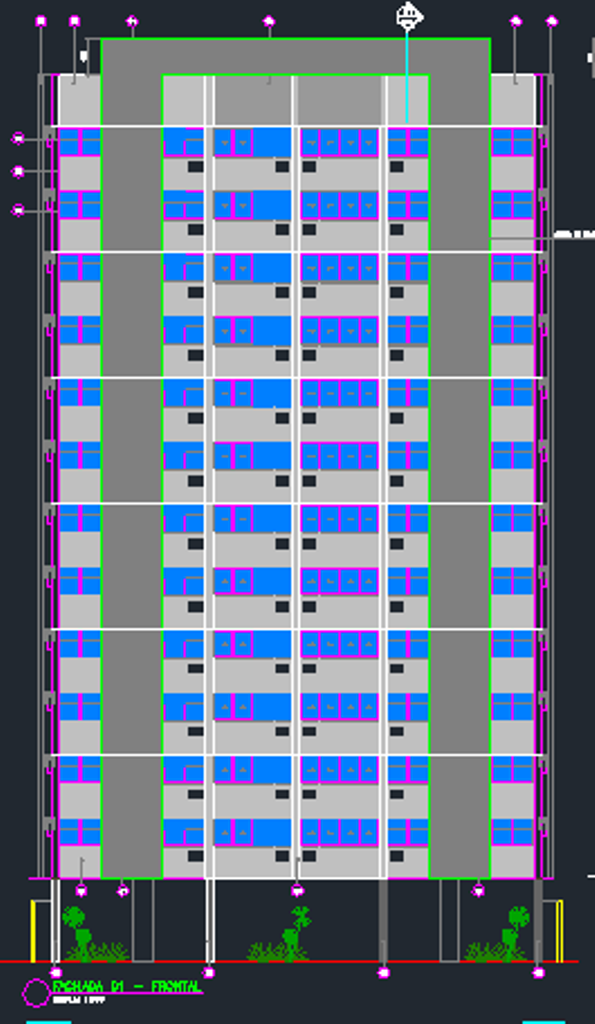
Task: Click the magenta circle beside the facade title
Action: tap(36, 993)
